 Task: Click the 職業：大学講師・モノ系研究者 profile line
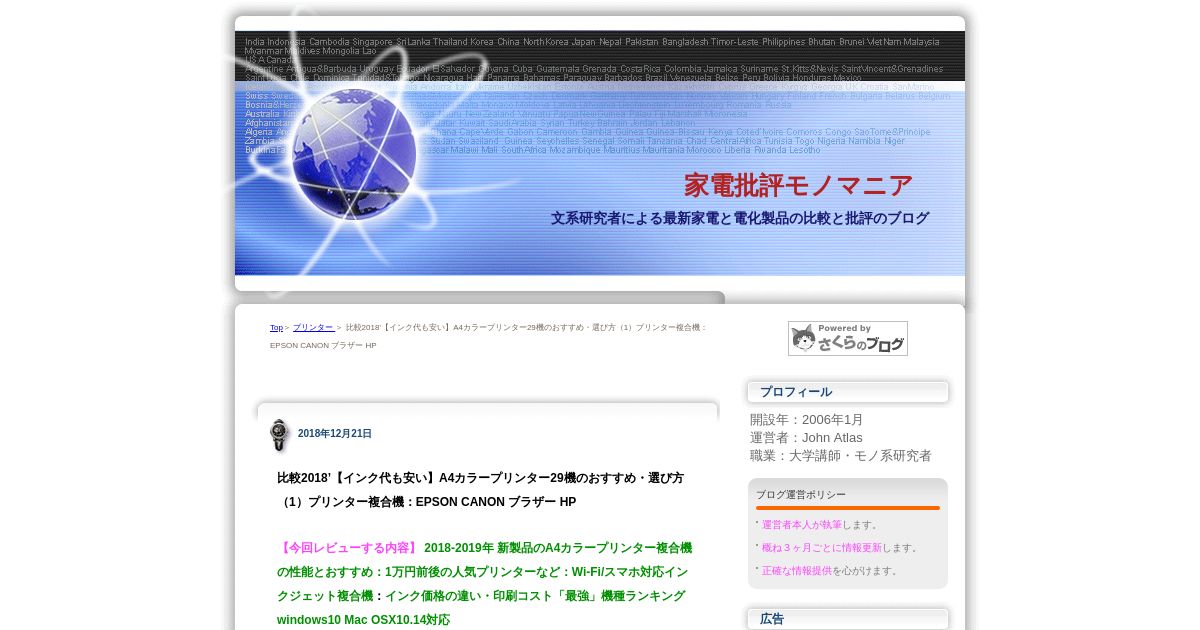pyautogui.click(x=841, y=456)
